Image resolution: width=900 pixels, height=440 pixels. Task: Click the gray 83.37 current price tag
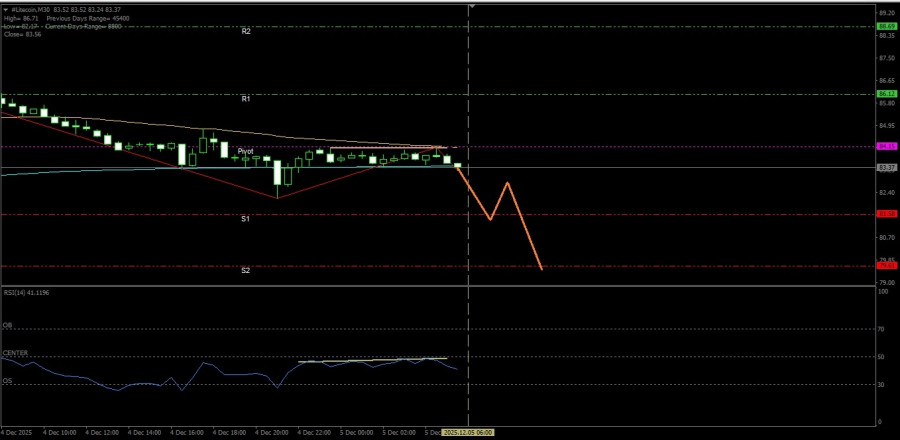tap(886, 167)
